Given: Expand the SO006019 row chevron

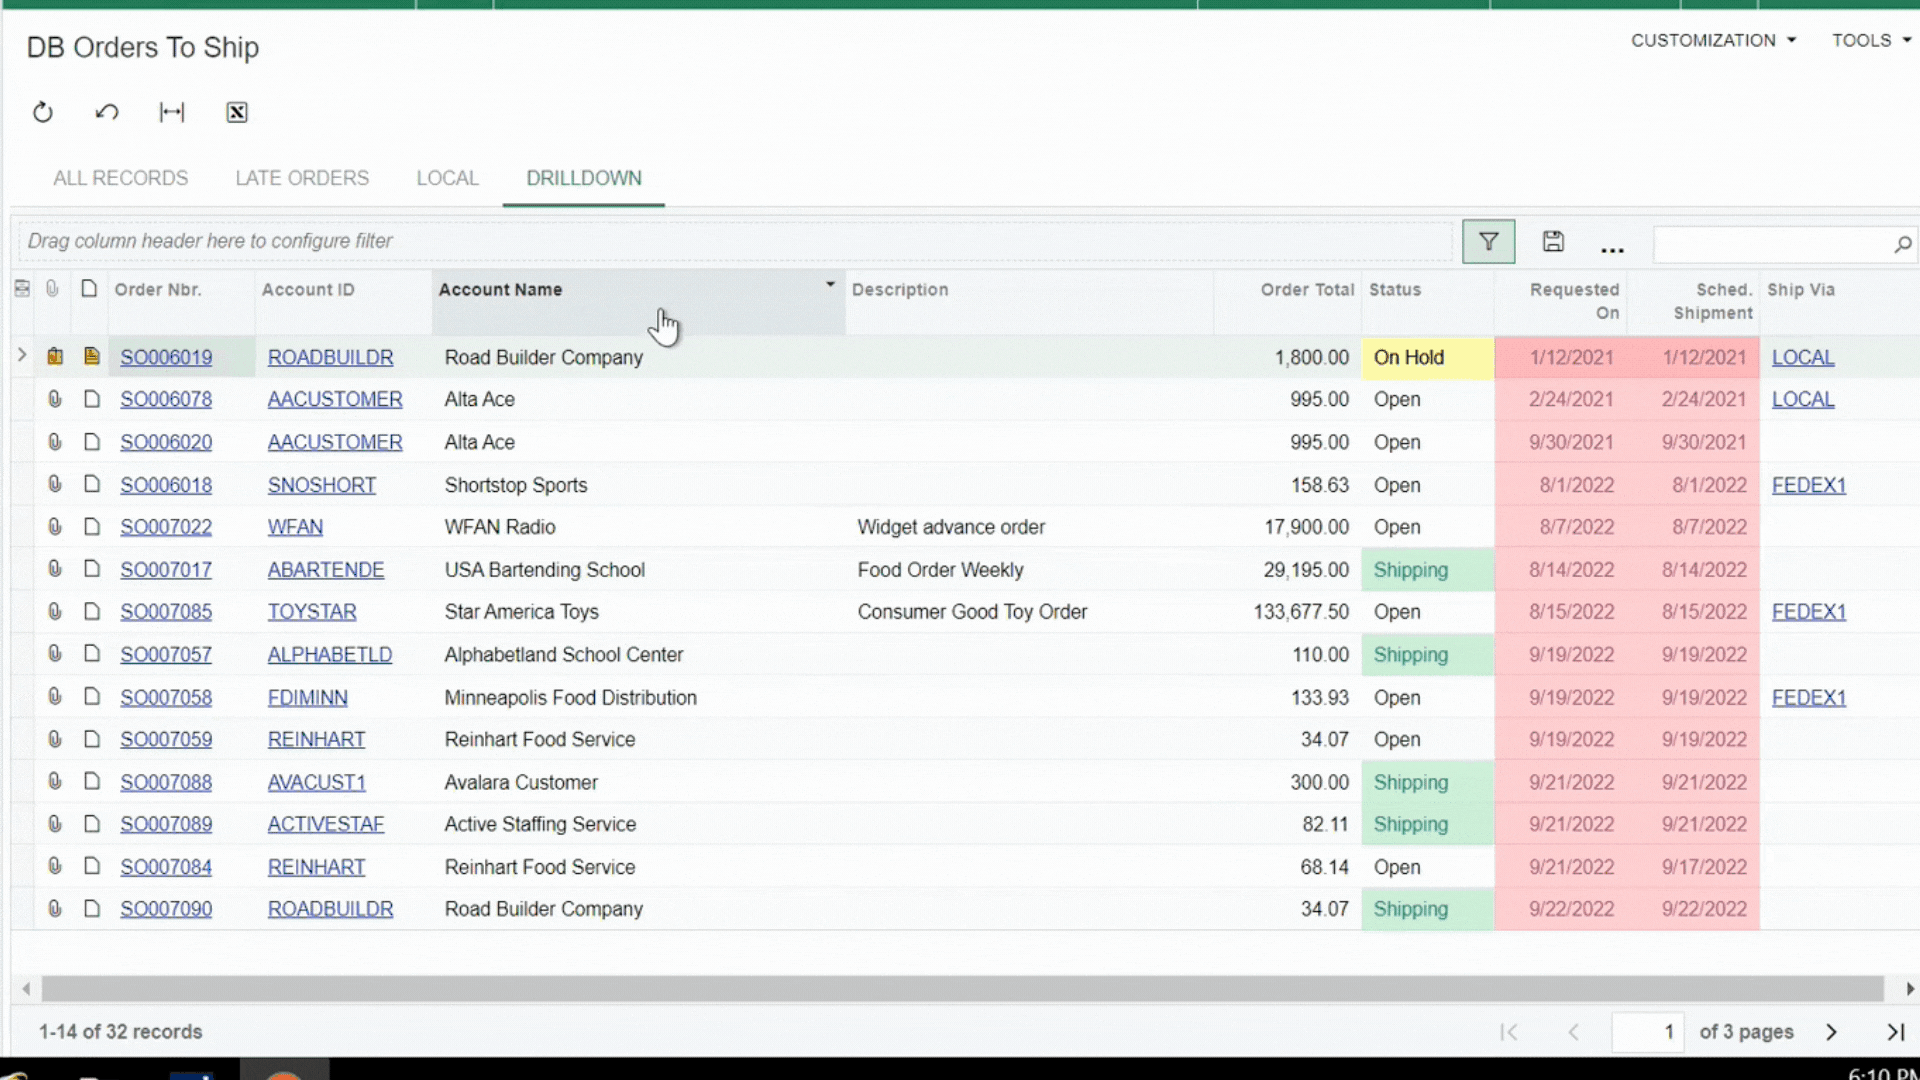Looking at the screenshot, I should pos(22,355).
